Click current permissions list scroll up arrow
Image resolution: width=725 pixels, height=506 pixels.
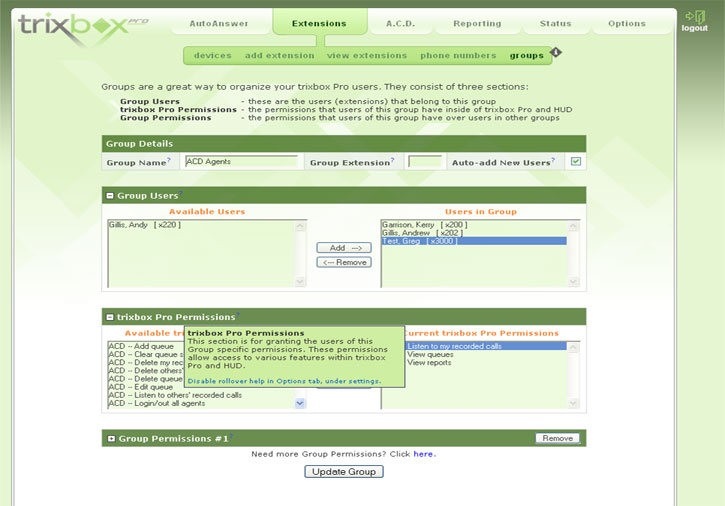pos(573,348)
